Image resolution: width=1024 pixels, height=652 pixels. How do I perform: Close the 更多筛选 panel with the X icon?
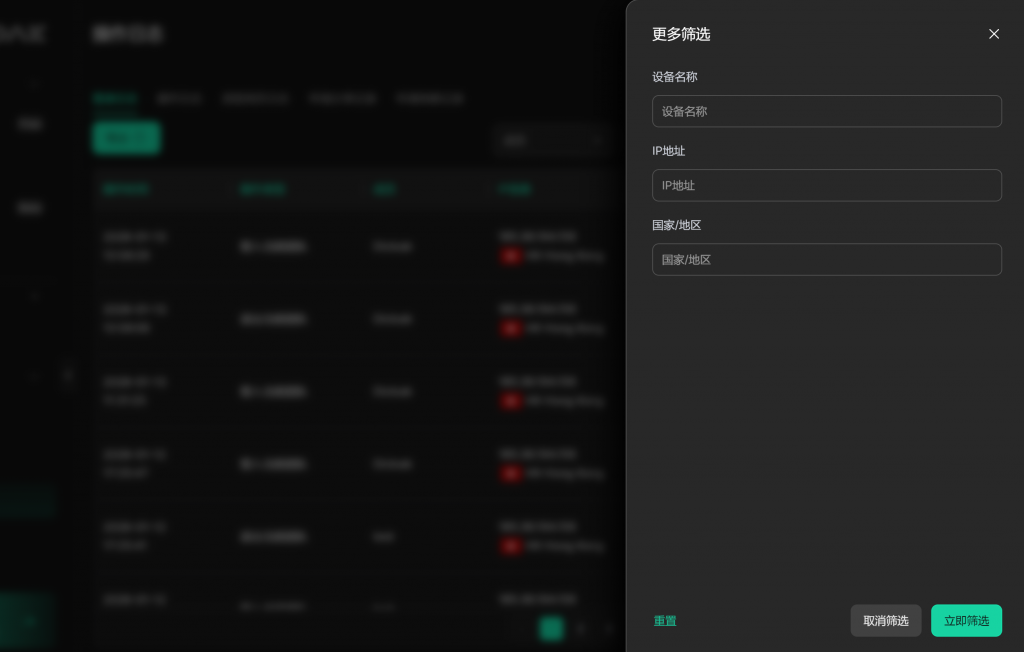pos(994,34)
